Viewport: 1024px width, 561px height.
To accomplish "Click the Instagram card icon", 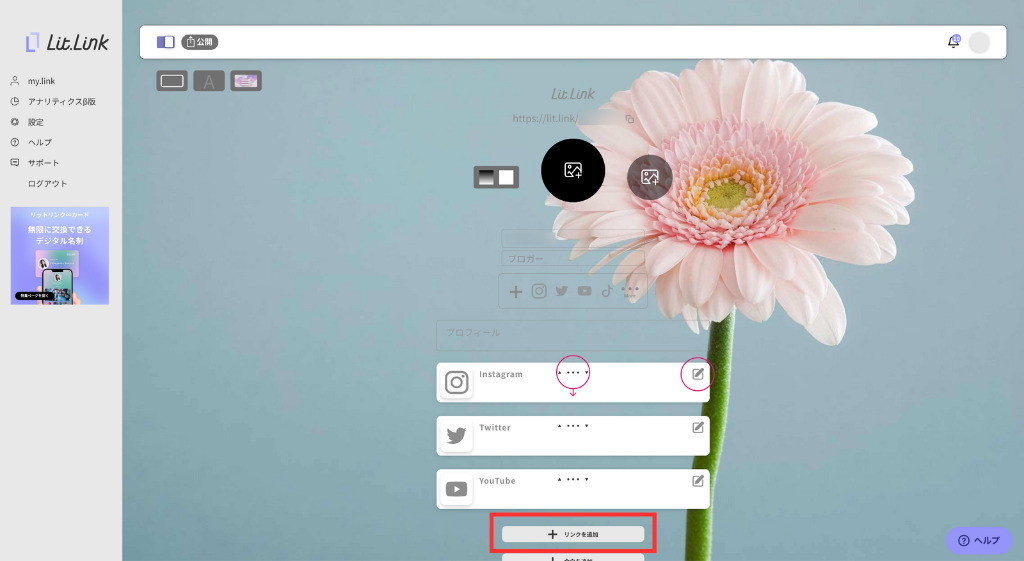I will point(456,382).
